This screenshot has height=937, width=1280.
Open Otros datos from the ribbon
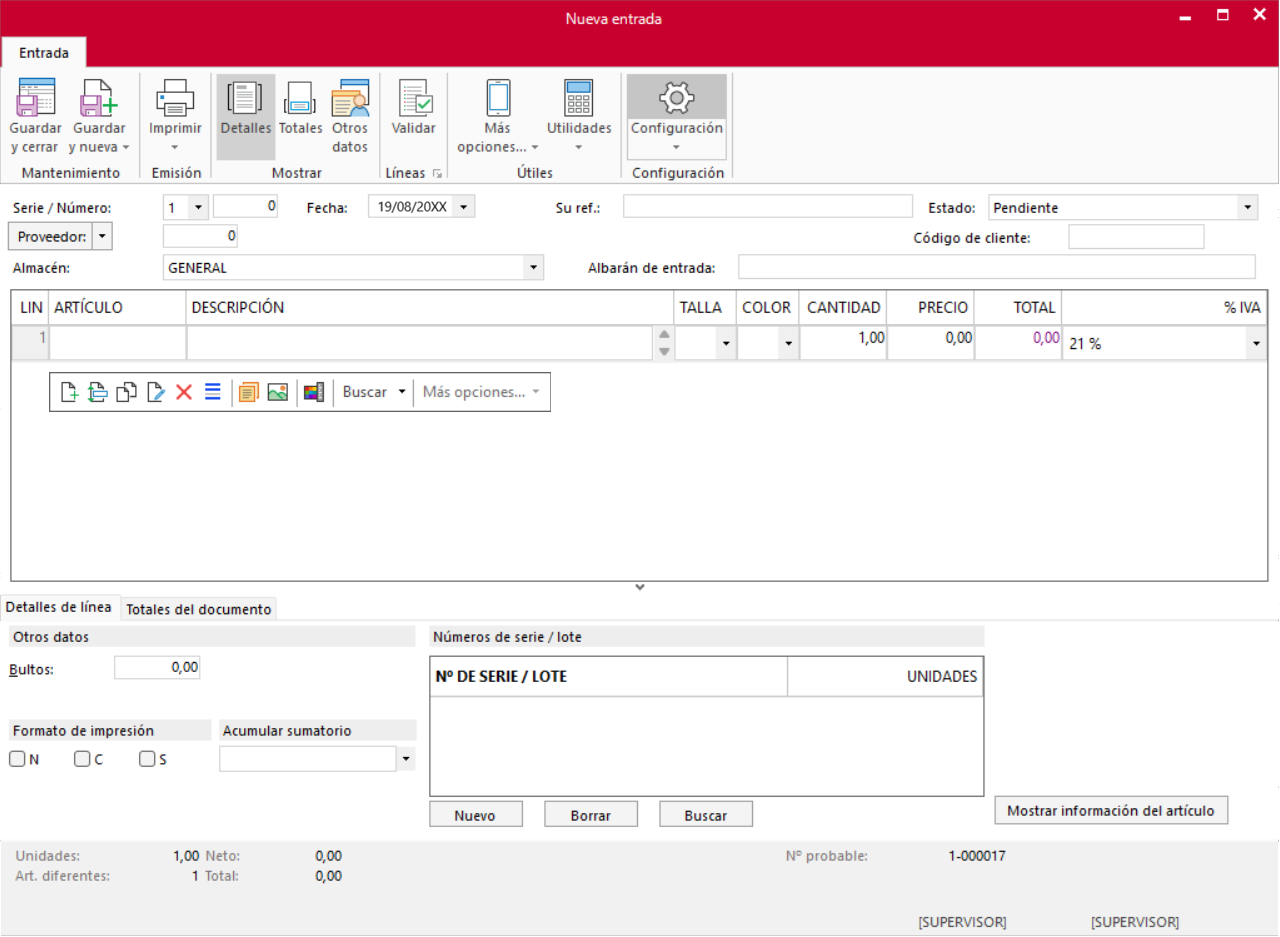coord(350,117)
